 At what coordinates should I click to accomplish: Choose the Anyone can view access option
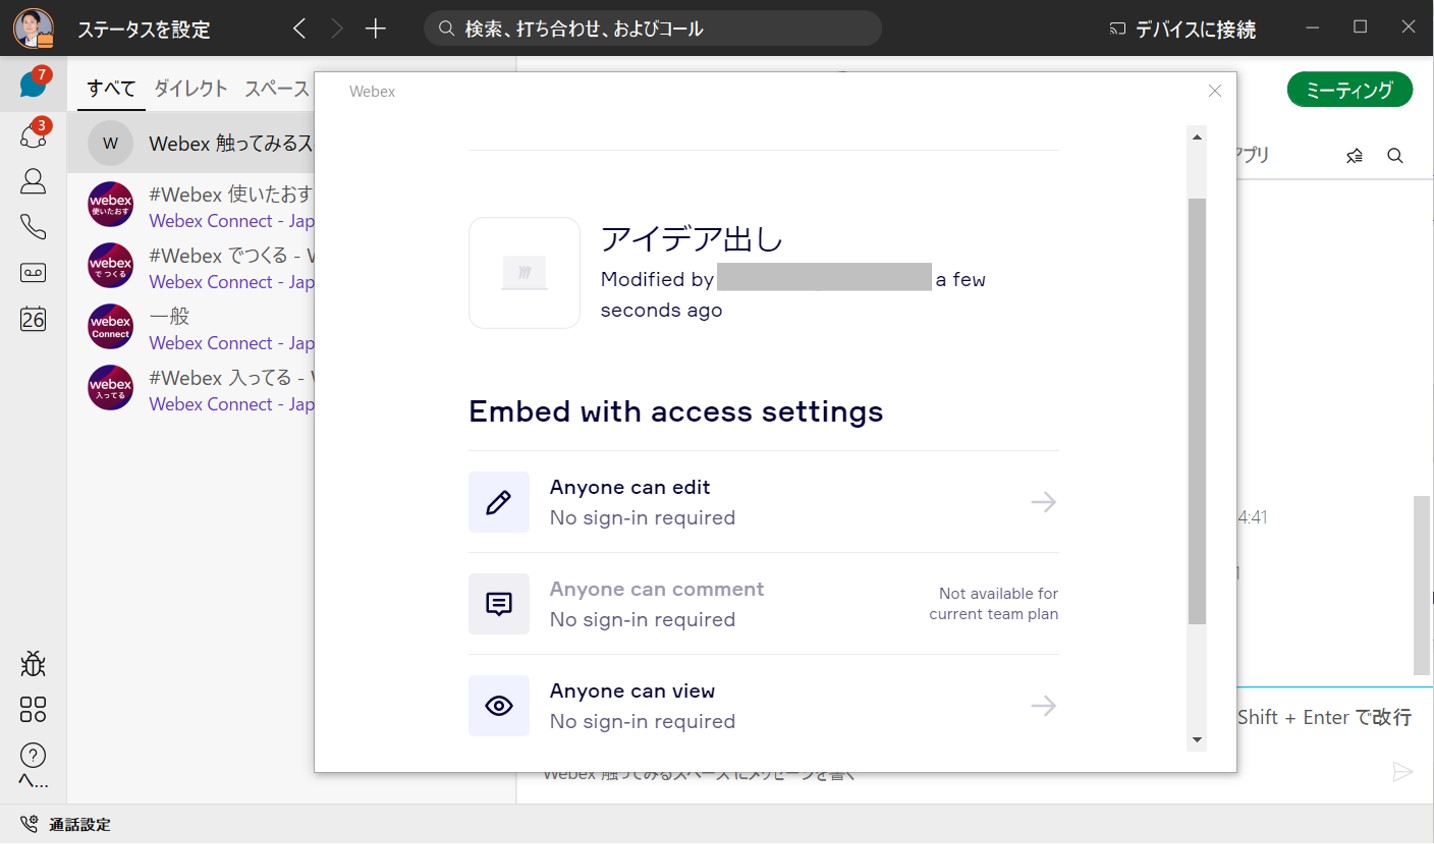[x=763, y=706]
